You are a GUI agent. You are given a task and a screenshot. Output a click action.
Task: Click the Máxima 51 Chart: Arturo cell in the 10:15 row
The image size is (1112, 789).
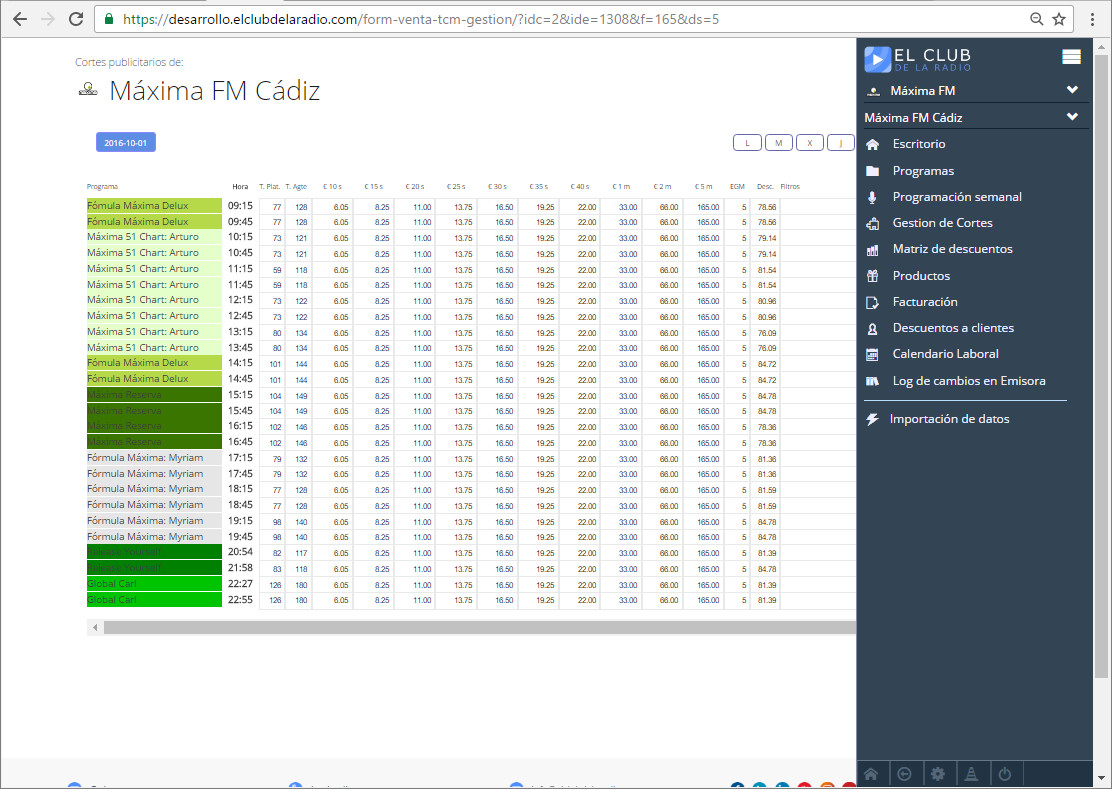point(154,237)
